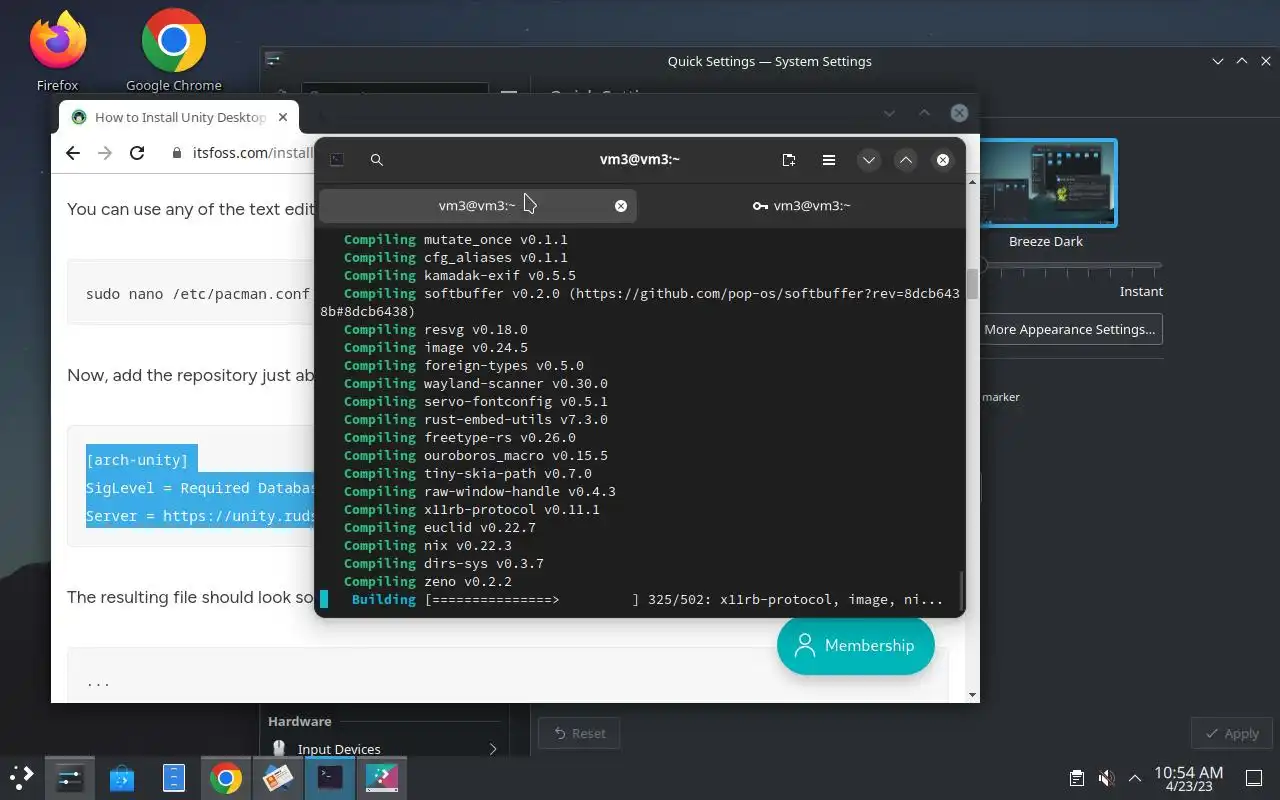Go back in the browser

[72, 153]
